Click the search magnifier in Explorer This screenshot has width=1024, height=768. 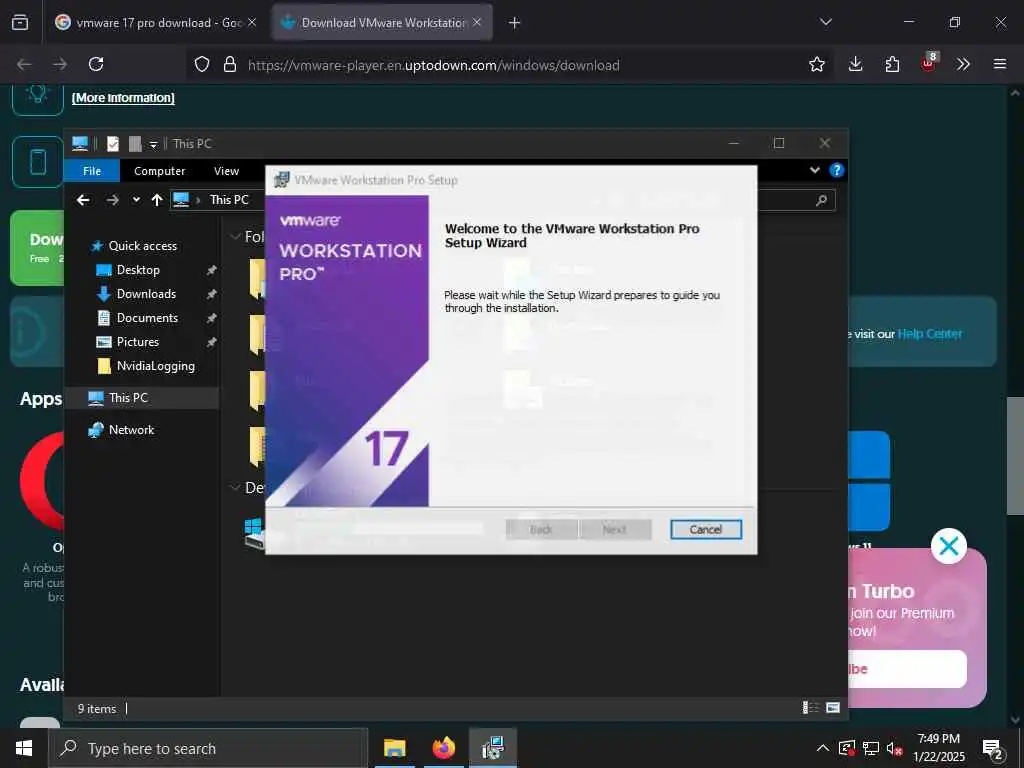click(821, 200)
